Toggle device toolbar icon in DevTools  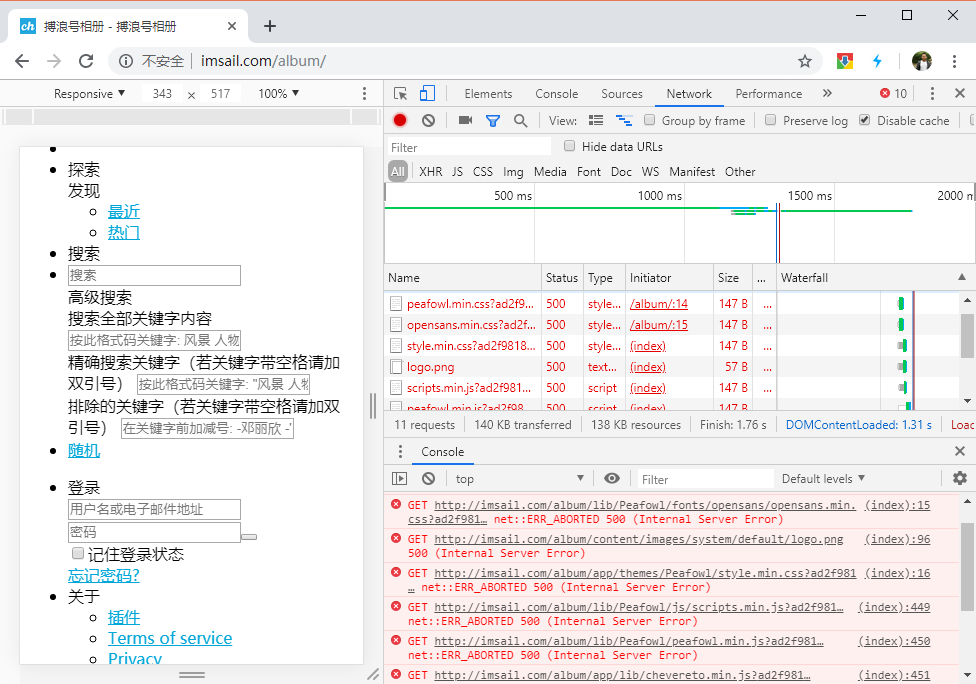pyautogui.click(x=427, y=93)
